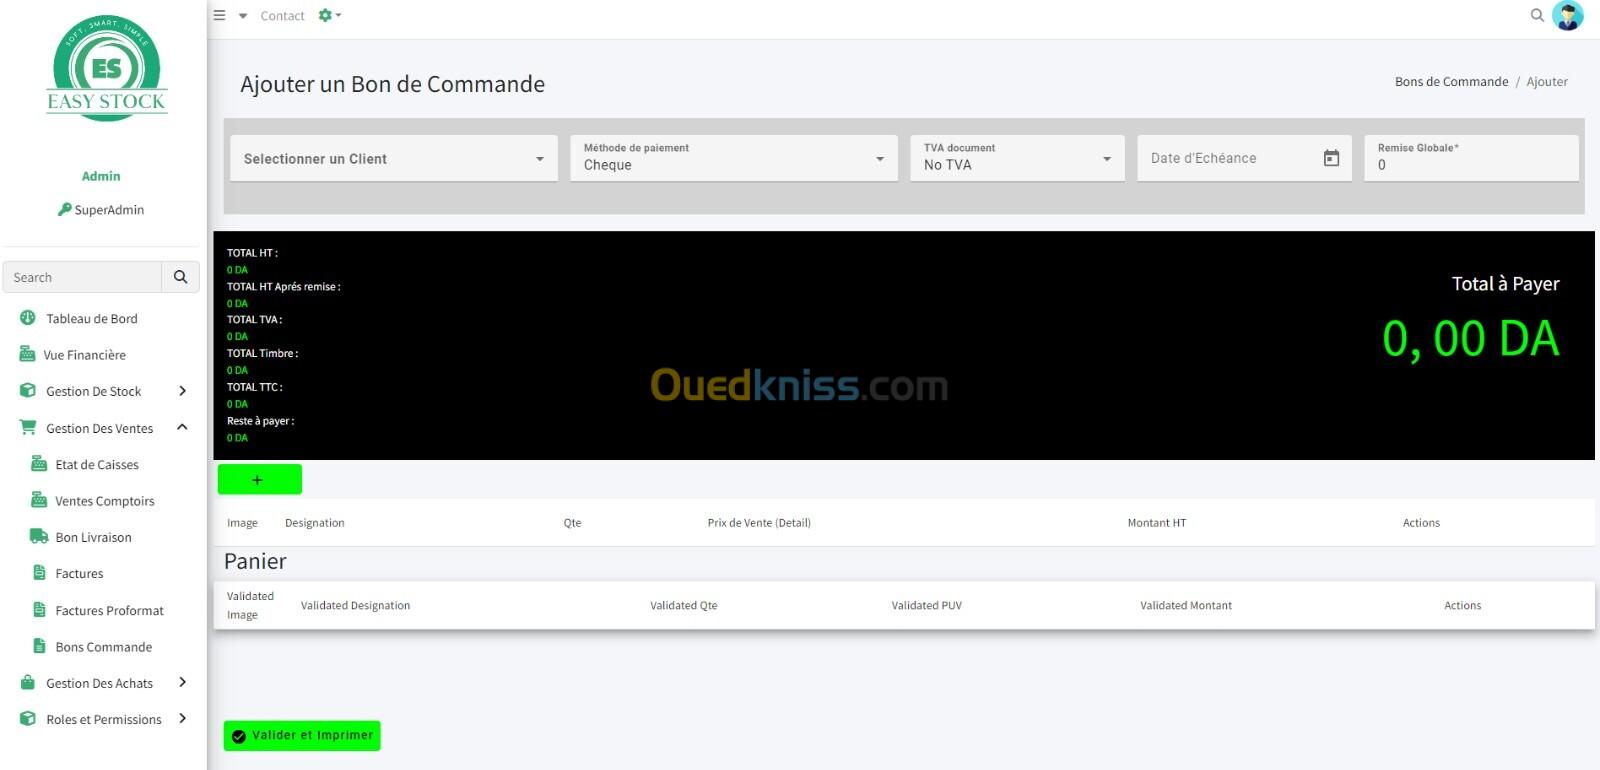This screenshot has width=1600, height=770.
Task: Click the green plus add-item button
Action: [x=260, y=480]
